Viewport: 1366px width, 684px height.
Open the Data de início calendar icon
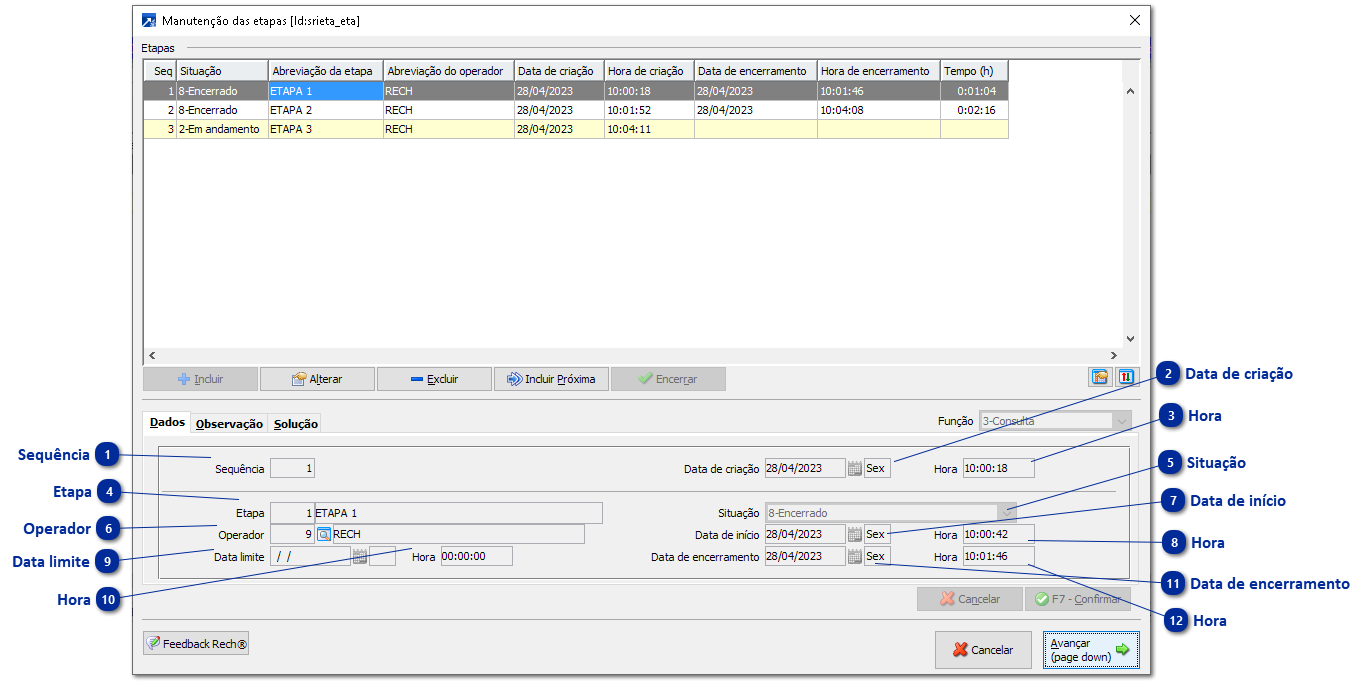click(x=854, y=535)
